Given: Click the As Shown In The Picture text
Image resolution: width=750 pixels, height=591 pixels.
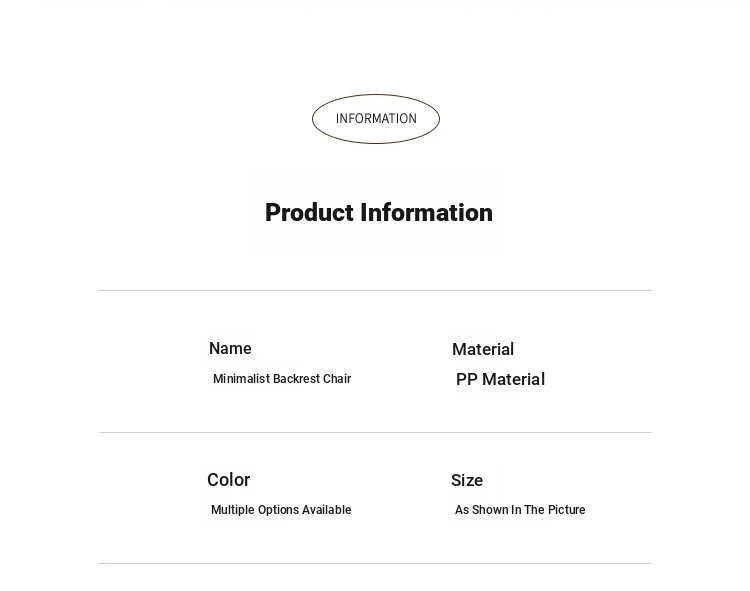Looking at the screenshot, I should click(520, 510).
